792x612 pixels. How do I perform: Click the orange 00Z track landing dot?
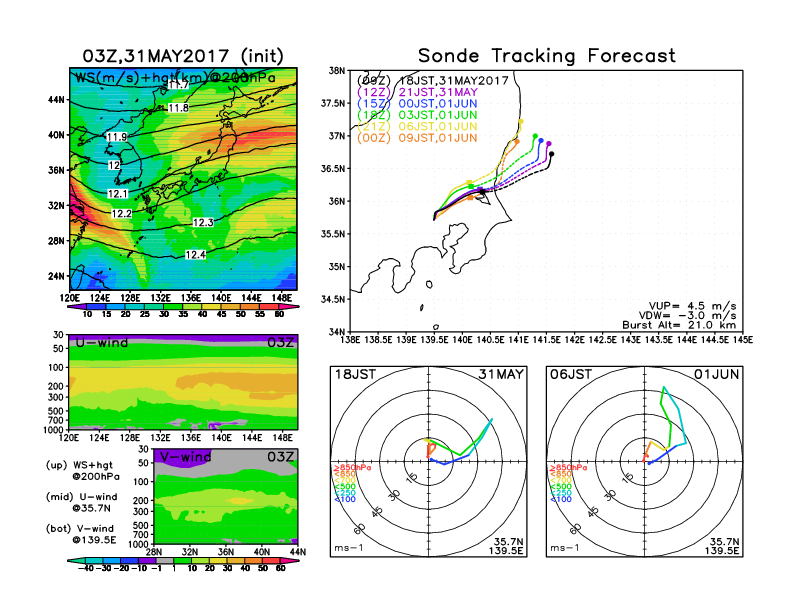pos(517,142)
